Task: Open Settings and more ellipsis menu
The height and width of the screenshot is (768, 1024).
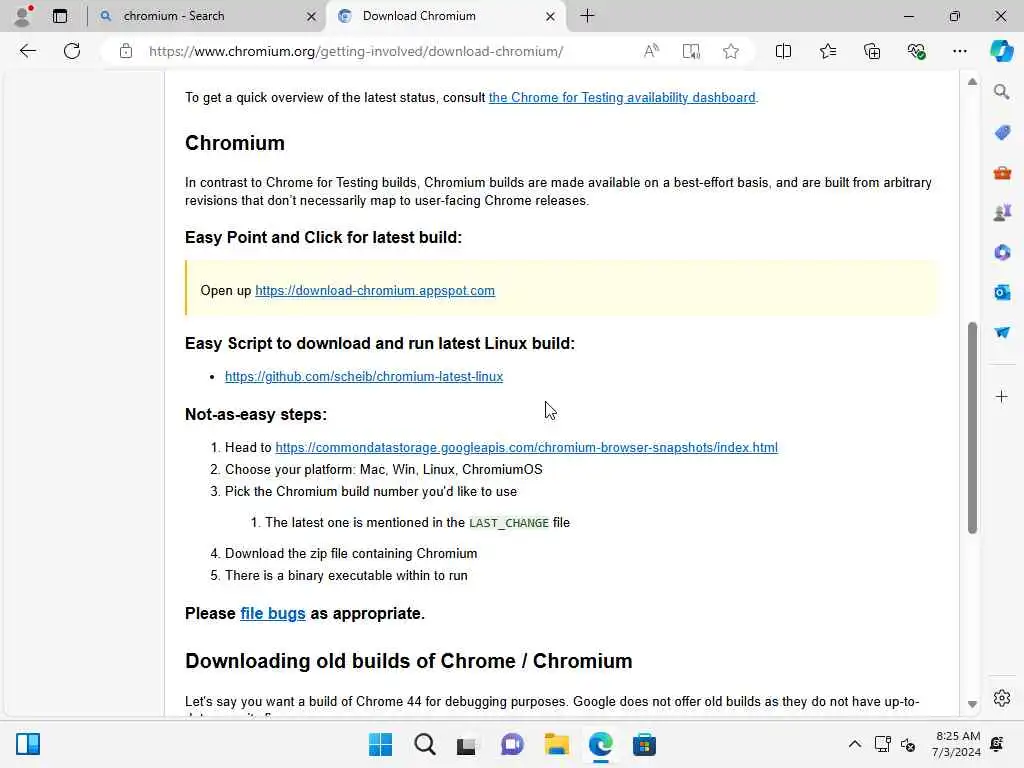Action: [x=959, y=51]
